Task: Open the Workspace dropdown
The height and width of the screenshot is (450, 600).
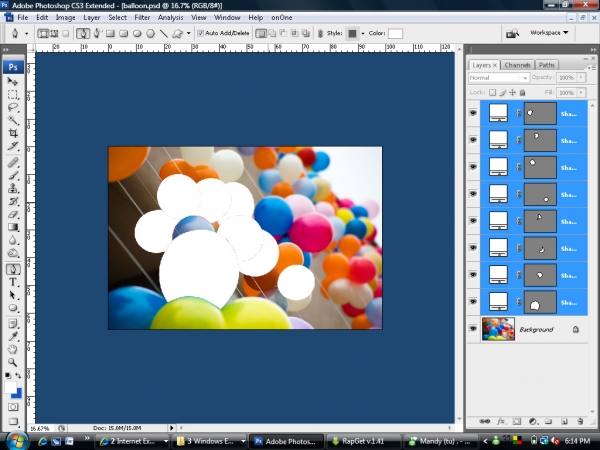Action: (549, 33)
